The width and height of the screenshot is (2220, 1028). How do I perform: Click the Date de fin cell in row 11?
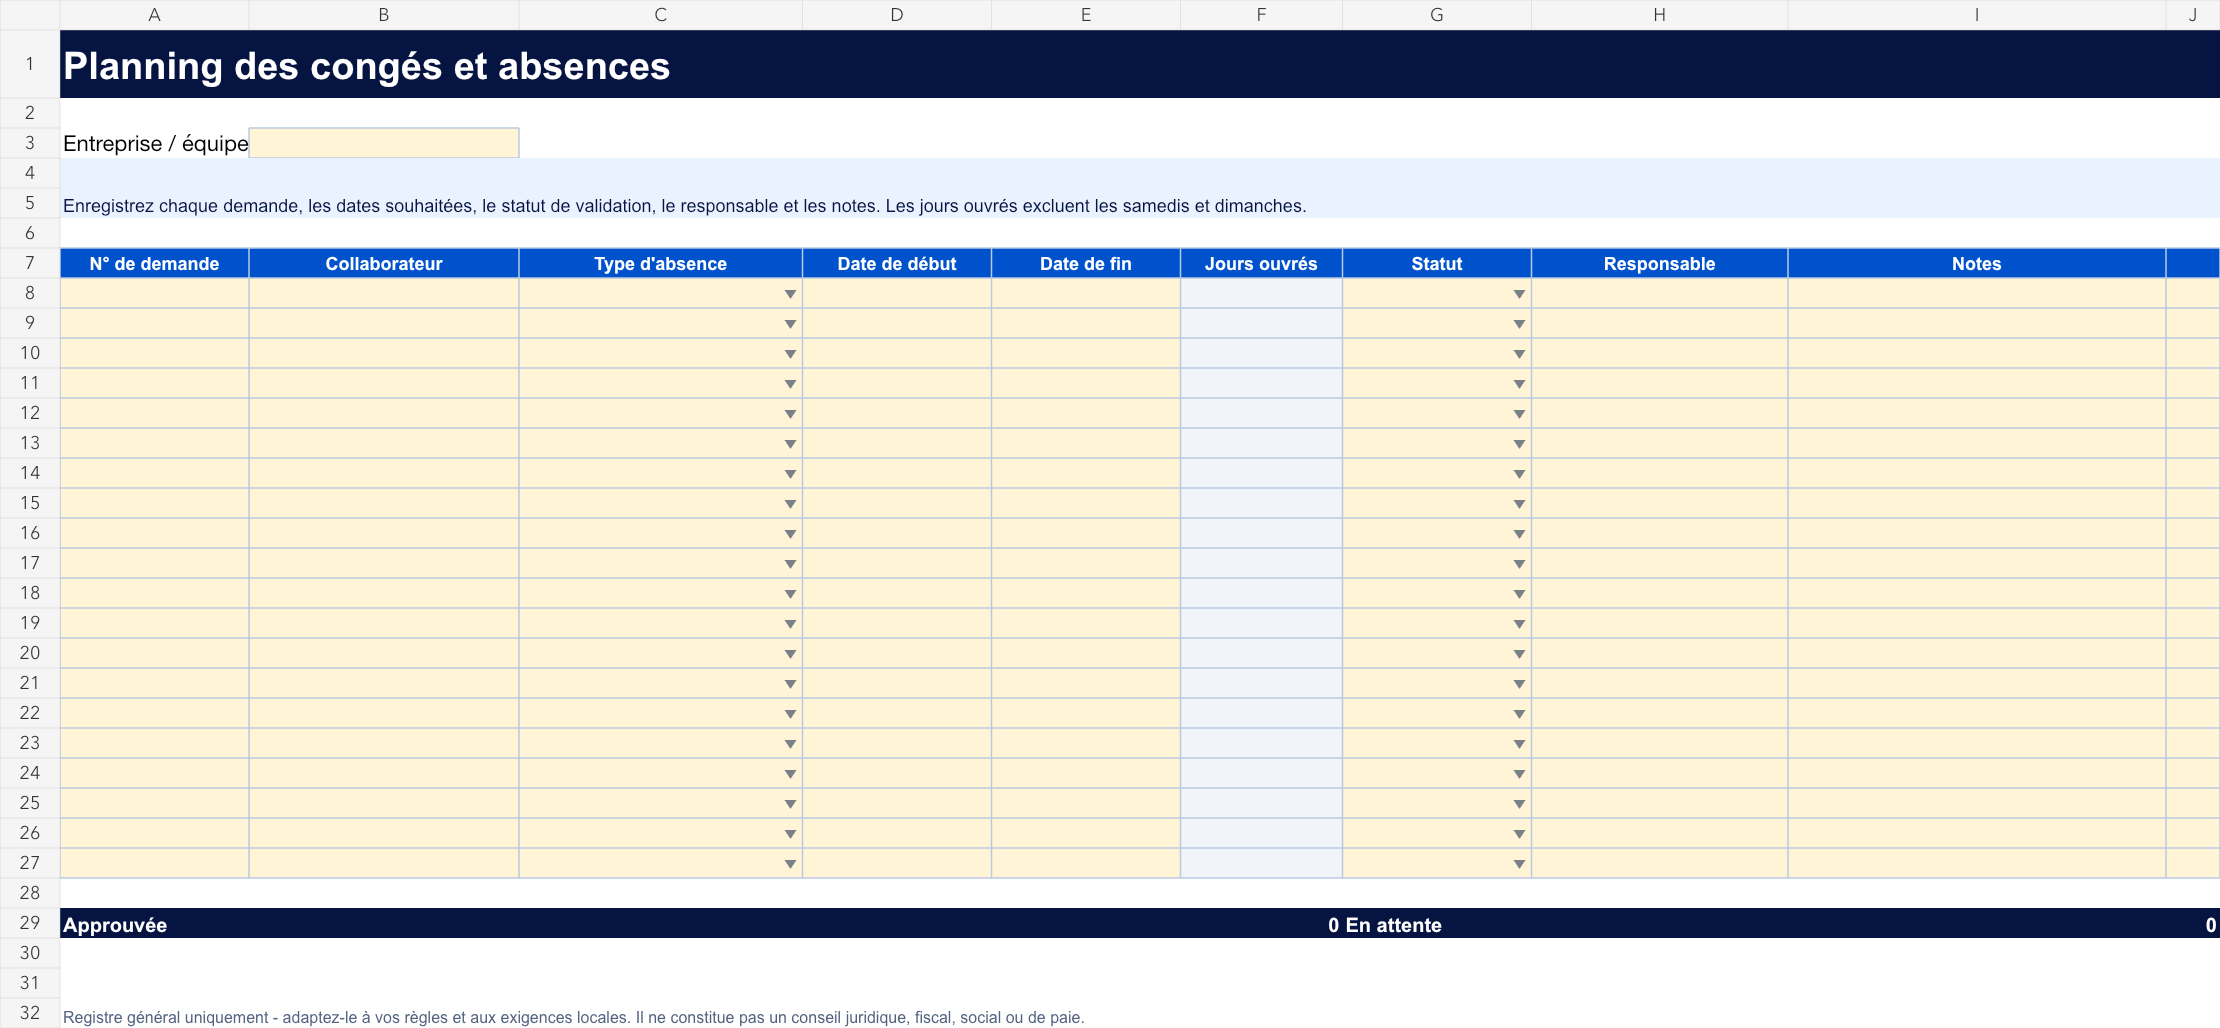point(1086,383)
